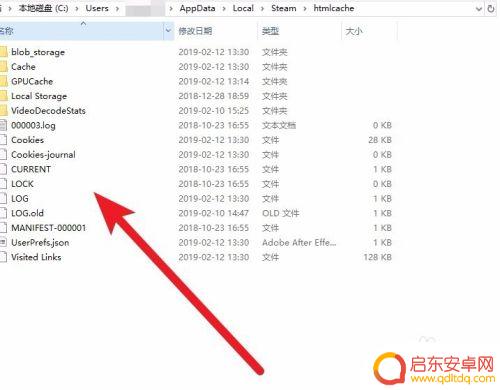Select the Local Storage folder name
Viewport: 500px width, 390px height.
click(39, 96)
